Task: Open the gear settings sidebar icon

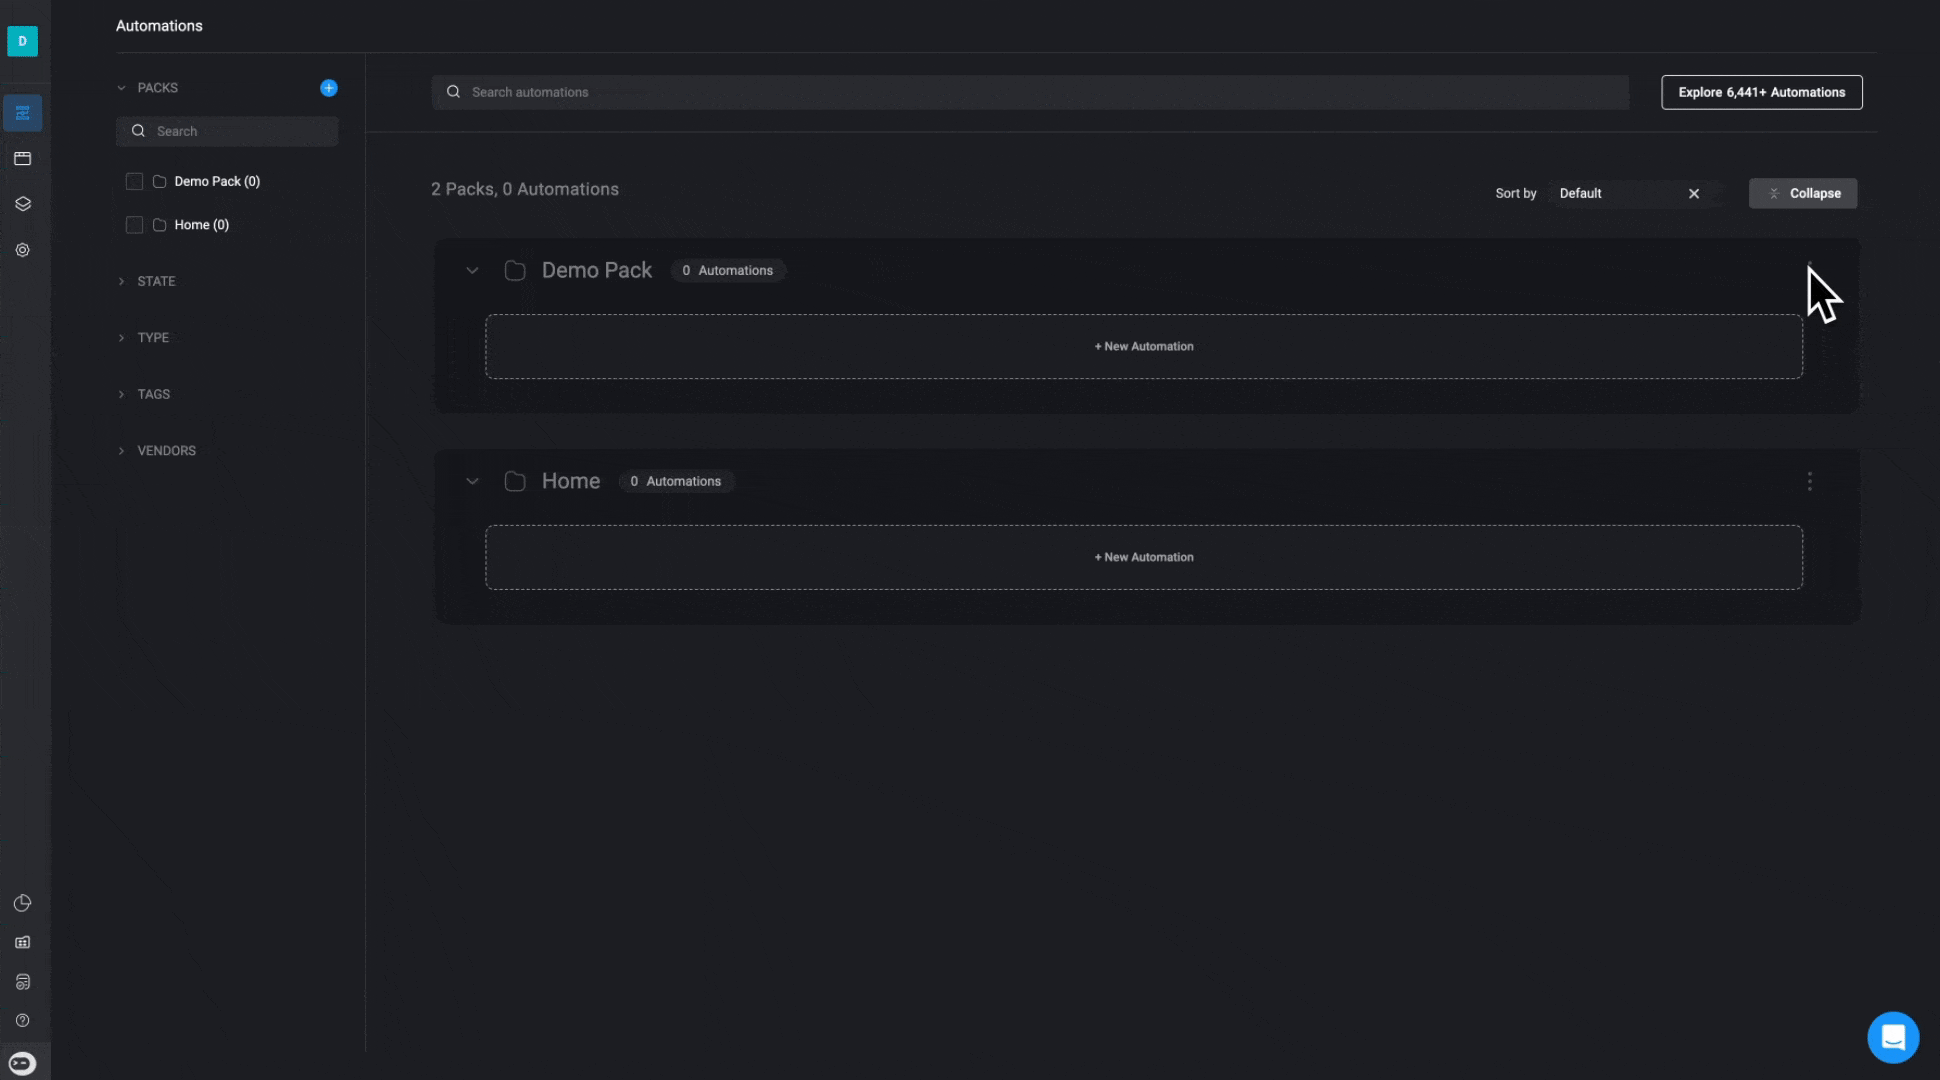Action: pos(23,250)
